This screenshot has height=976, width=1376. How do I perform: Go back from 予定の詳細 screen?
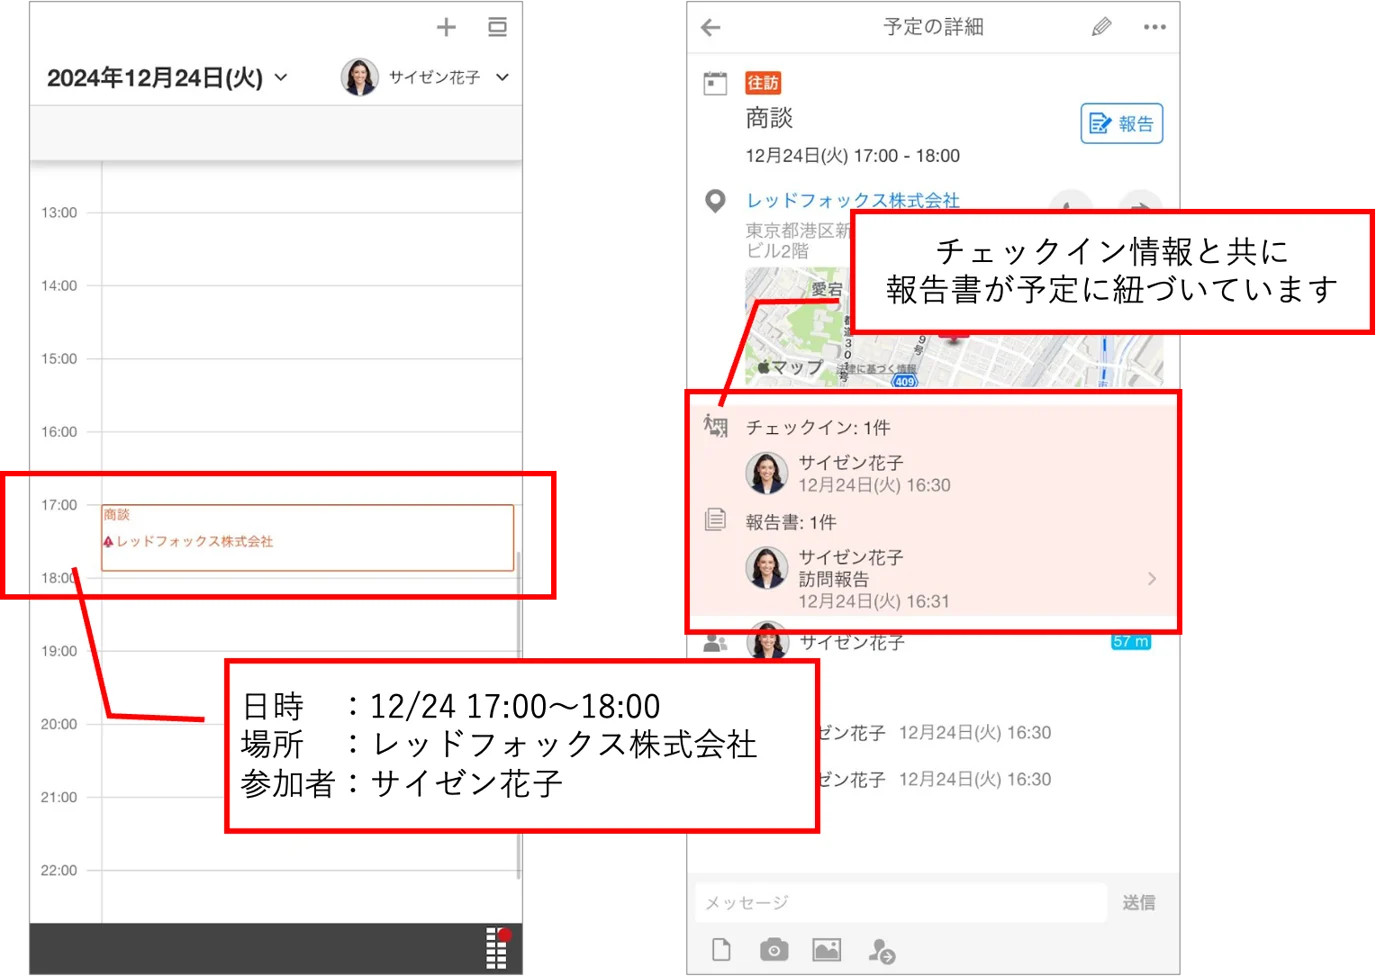pyautogui.click(x=711, y=28)
